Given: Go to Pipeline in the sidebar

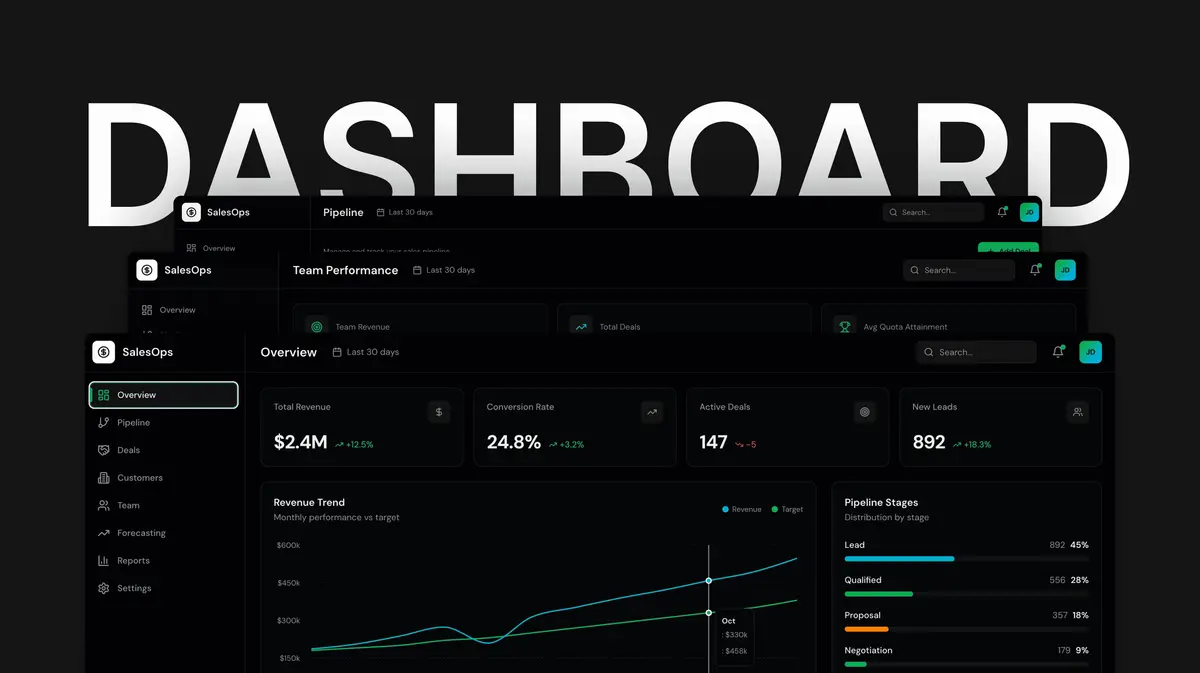Looking at the screenshot, I should (133, 423).
